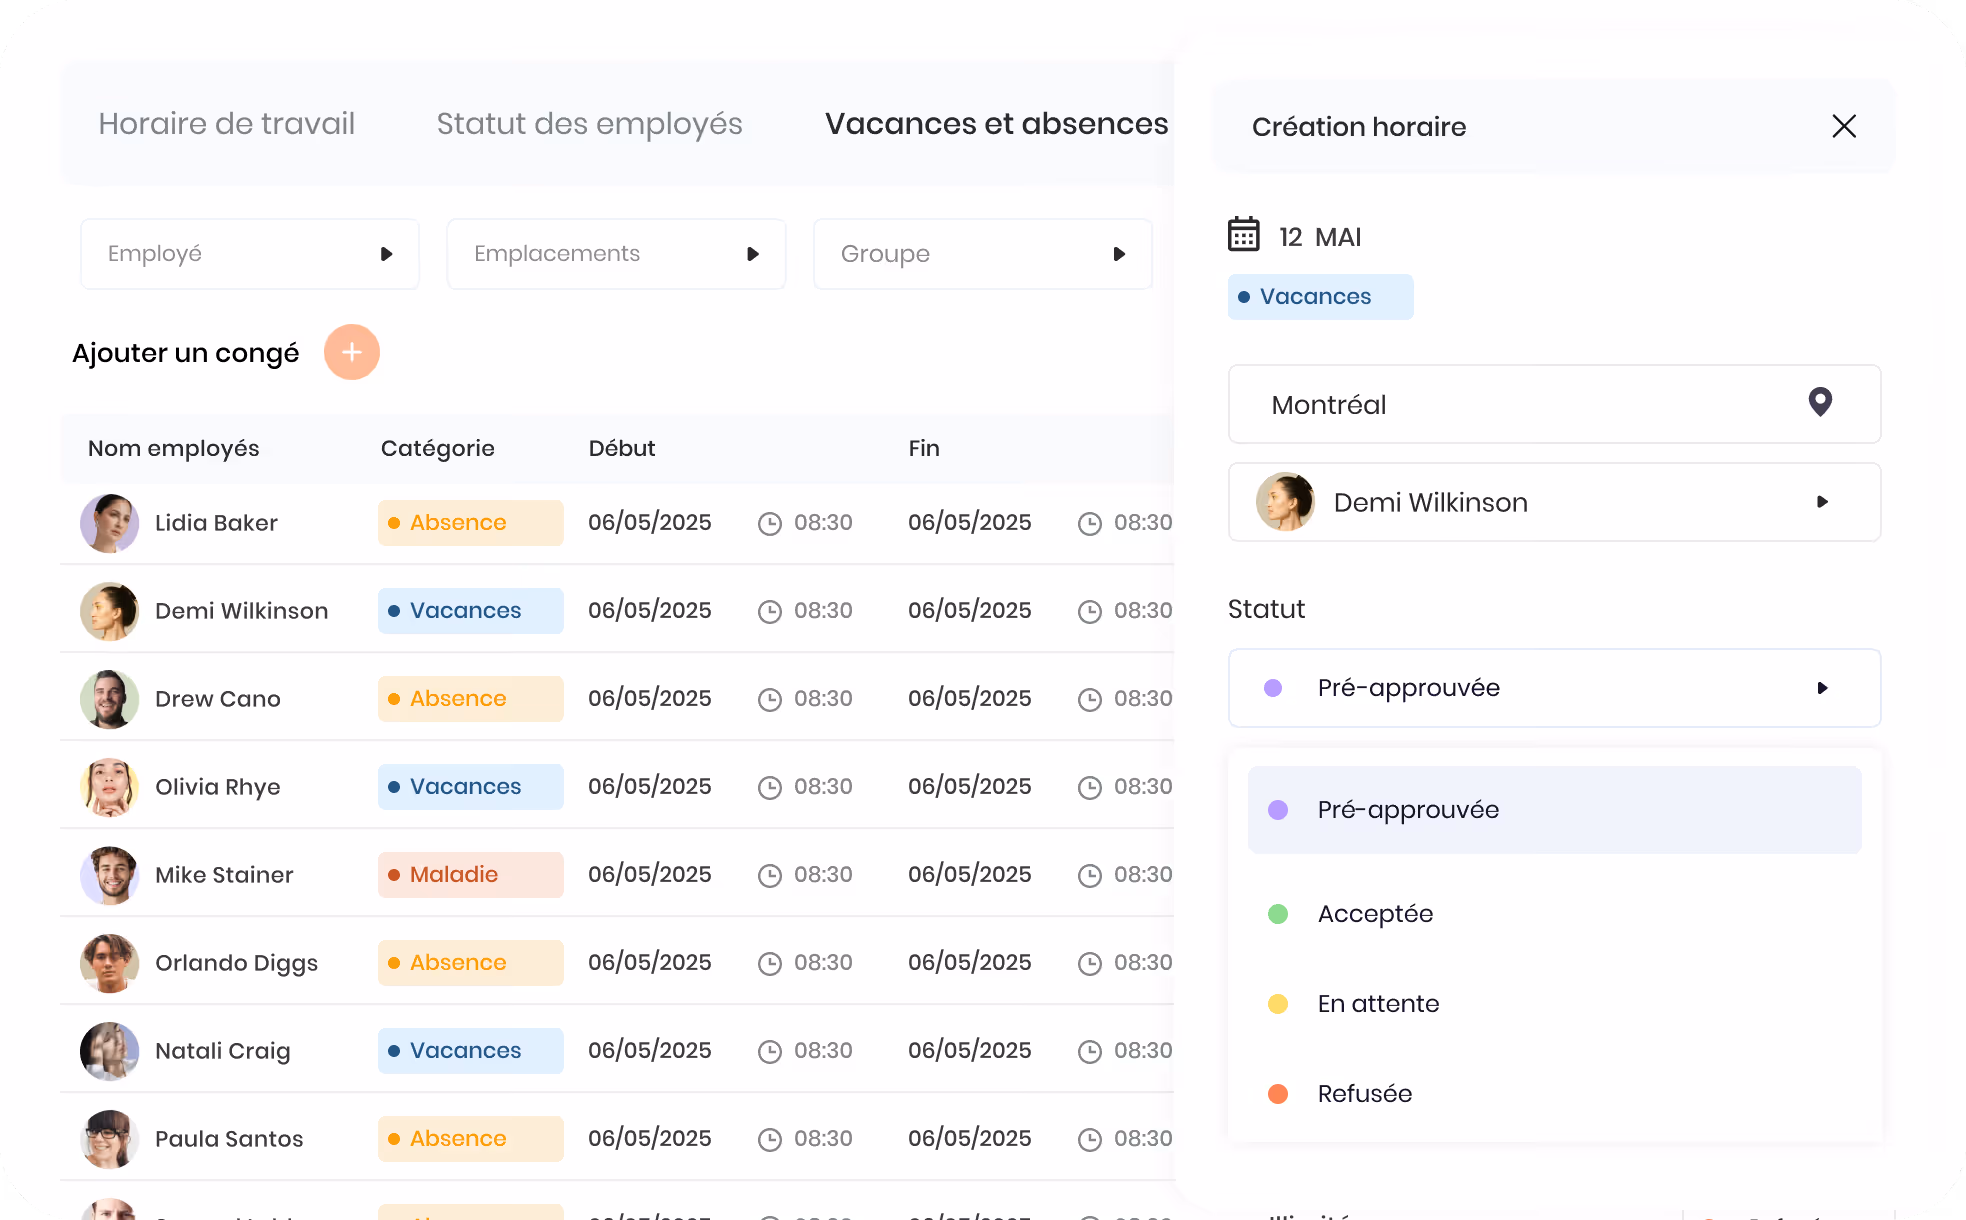Click the start clock icon in Orlando Diggs row
This screenshot has width=1966, height=1220.
click(x=769, y=963)
